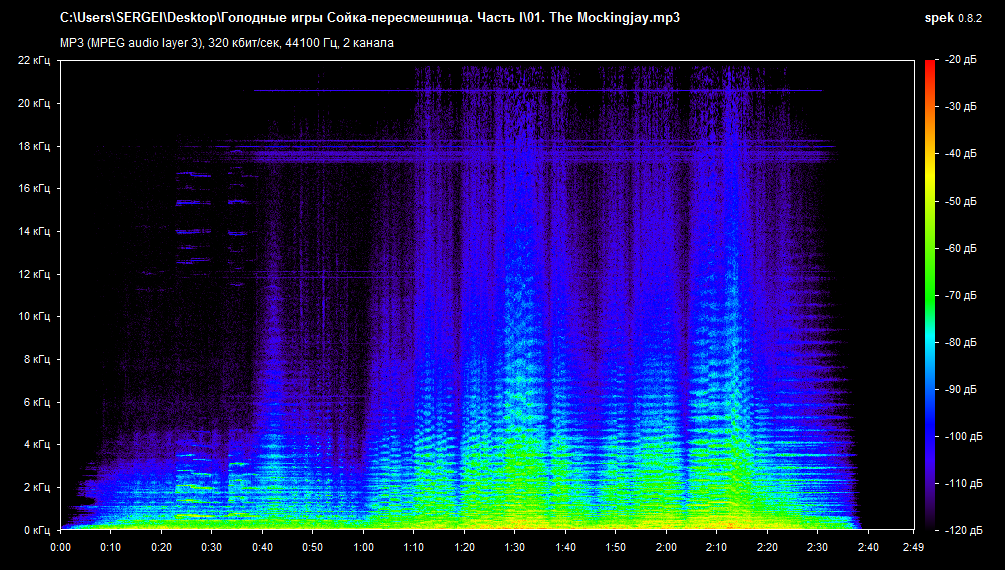Select the 1:30 time axis label
This screenshot has height=570, width=1005.
(515, 547)
